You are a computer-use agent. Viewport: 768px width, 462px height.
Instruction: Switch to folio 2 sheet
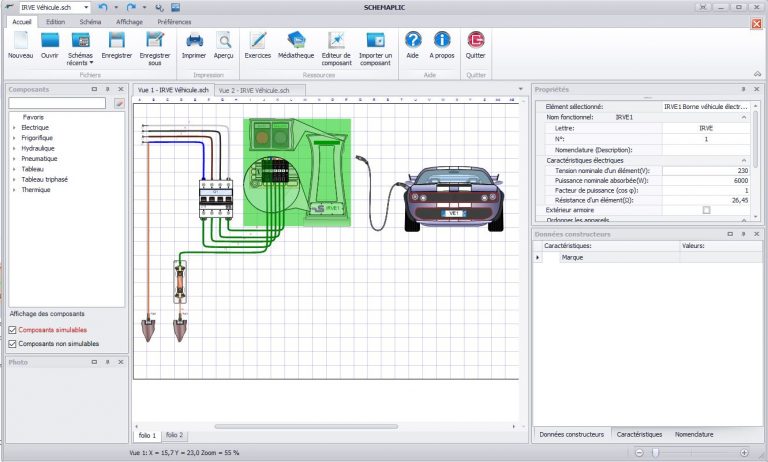pyautogui.click(x=175, y=435)
